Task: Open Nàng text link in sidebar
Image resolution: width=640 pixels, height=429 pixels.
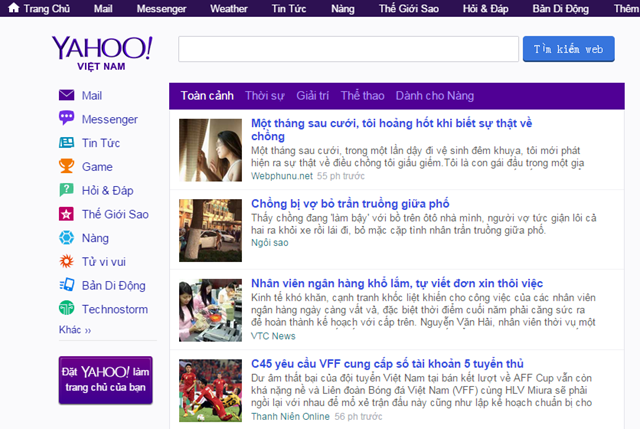Action: click(x=95, y=238)
